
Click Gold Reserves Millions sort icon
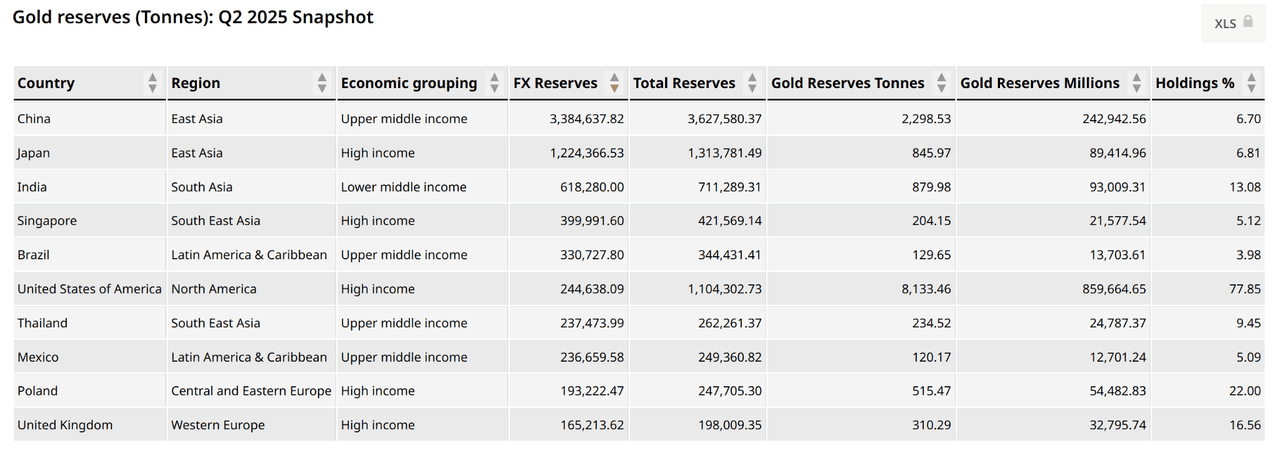click(1138, 83)
